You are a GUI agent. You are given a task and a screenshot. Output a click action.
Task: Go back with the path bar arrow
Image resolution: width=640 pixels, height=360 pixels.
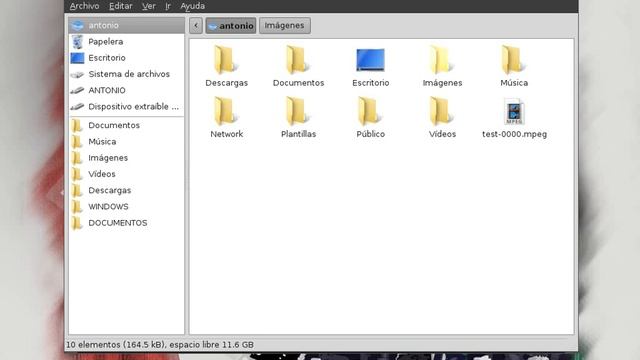pos(196,26)
